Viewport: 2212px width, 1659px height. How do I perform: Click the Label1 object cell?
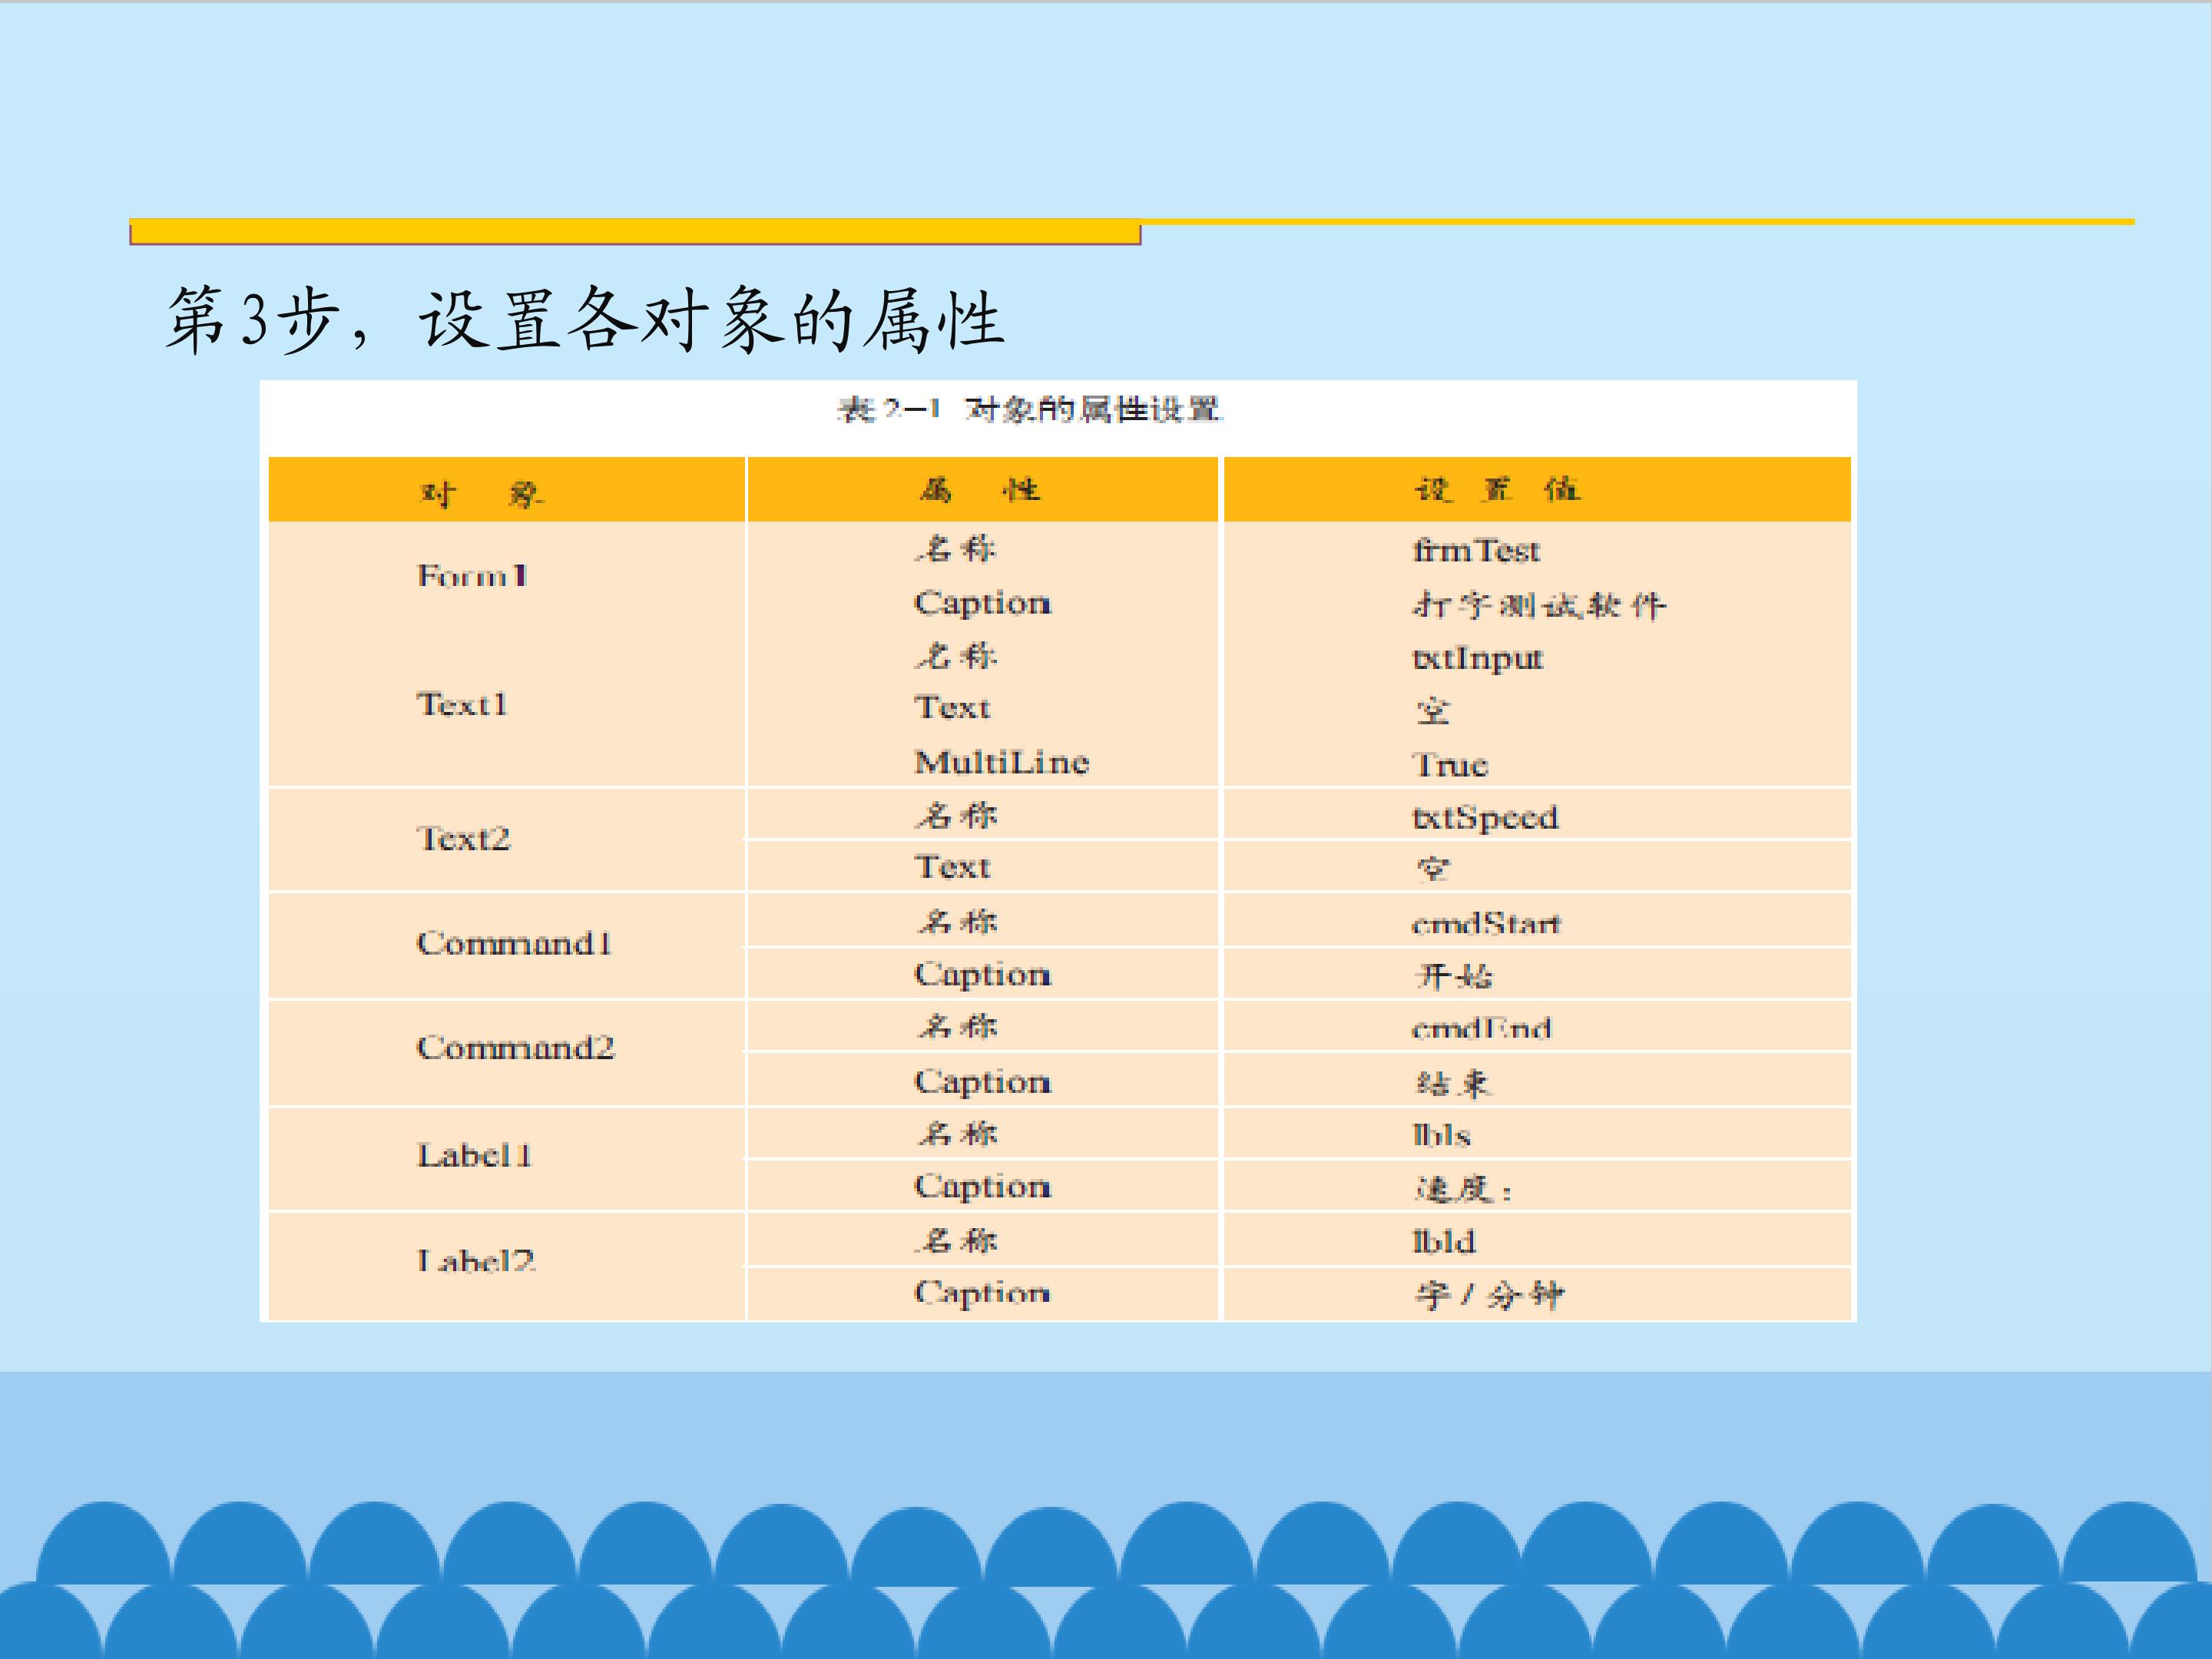(507, 1157)
